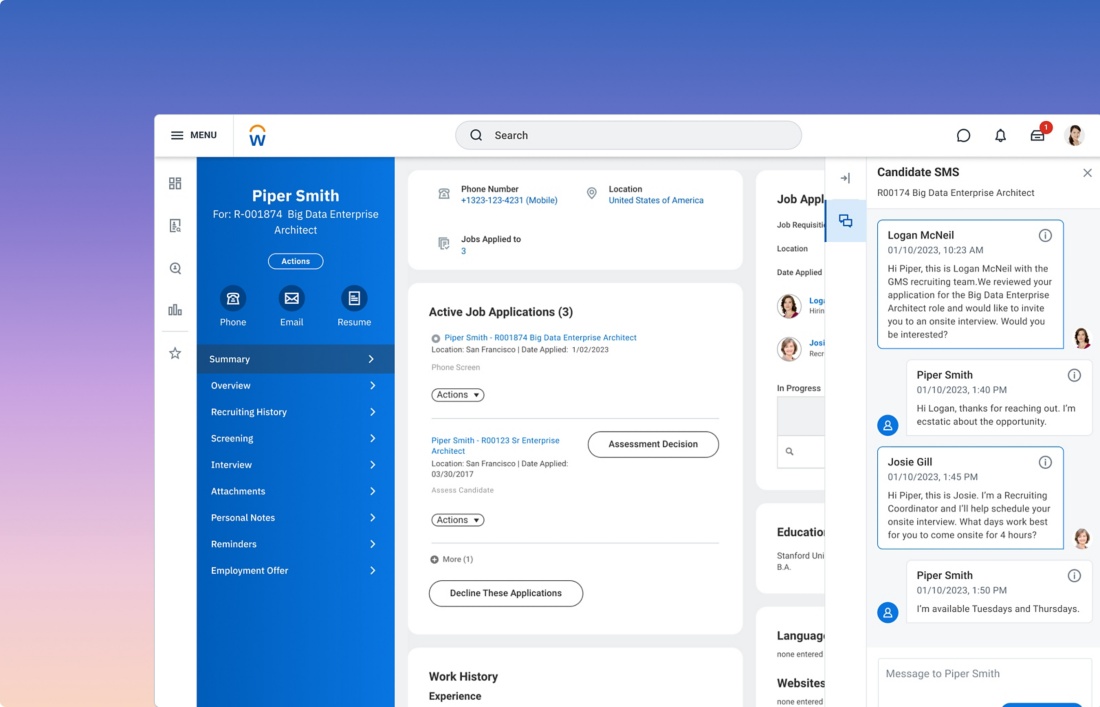Click info icon on Logan McNeil message
This screenshot has height=707, width=1100.
[x=1045, y=236]
